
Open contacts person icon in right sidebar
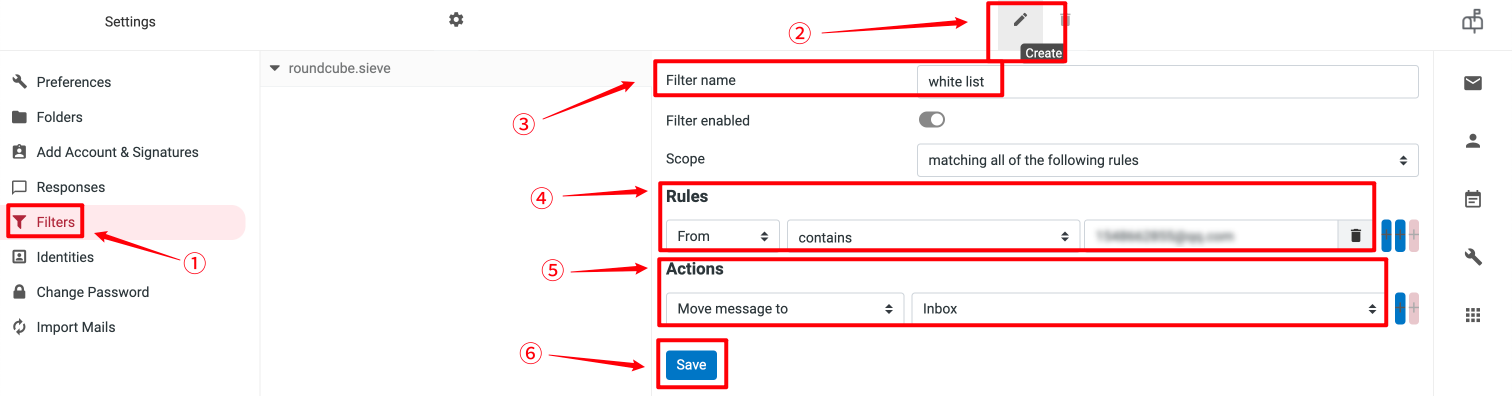click(x=1472, y=141)
